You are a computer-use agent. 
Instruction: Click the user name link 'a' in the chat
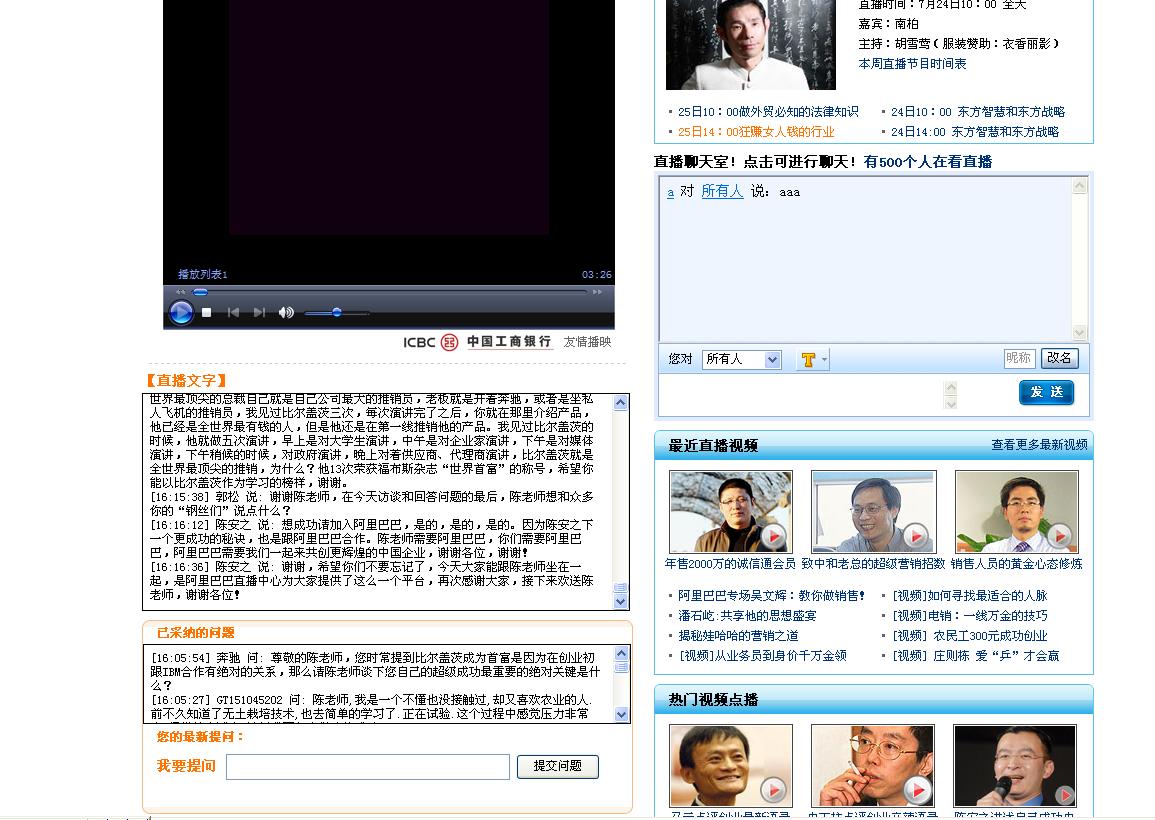click(670, 192)
